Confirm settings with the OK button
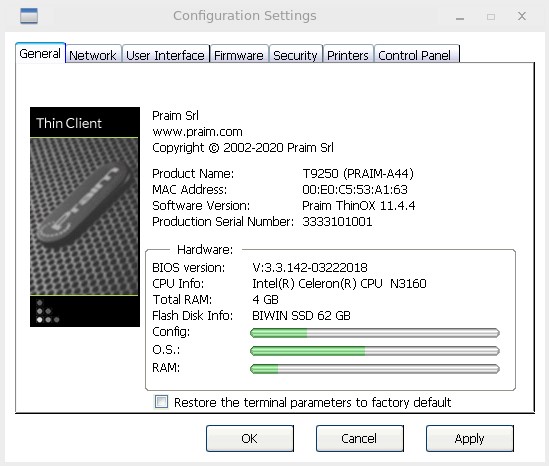The height and width of the screenshot is (466, 549). (250, 438)
